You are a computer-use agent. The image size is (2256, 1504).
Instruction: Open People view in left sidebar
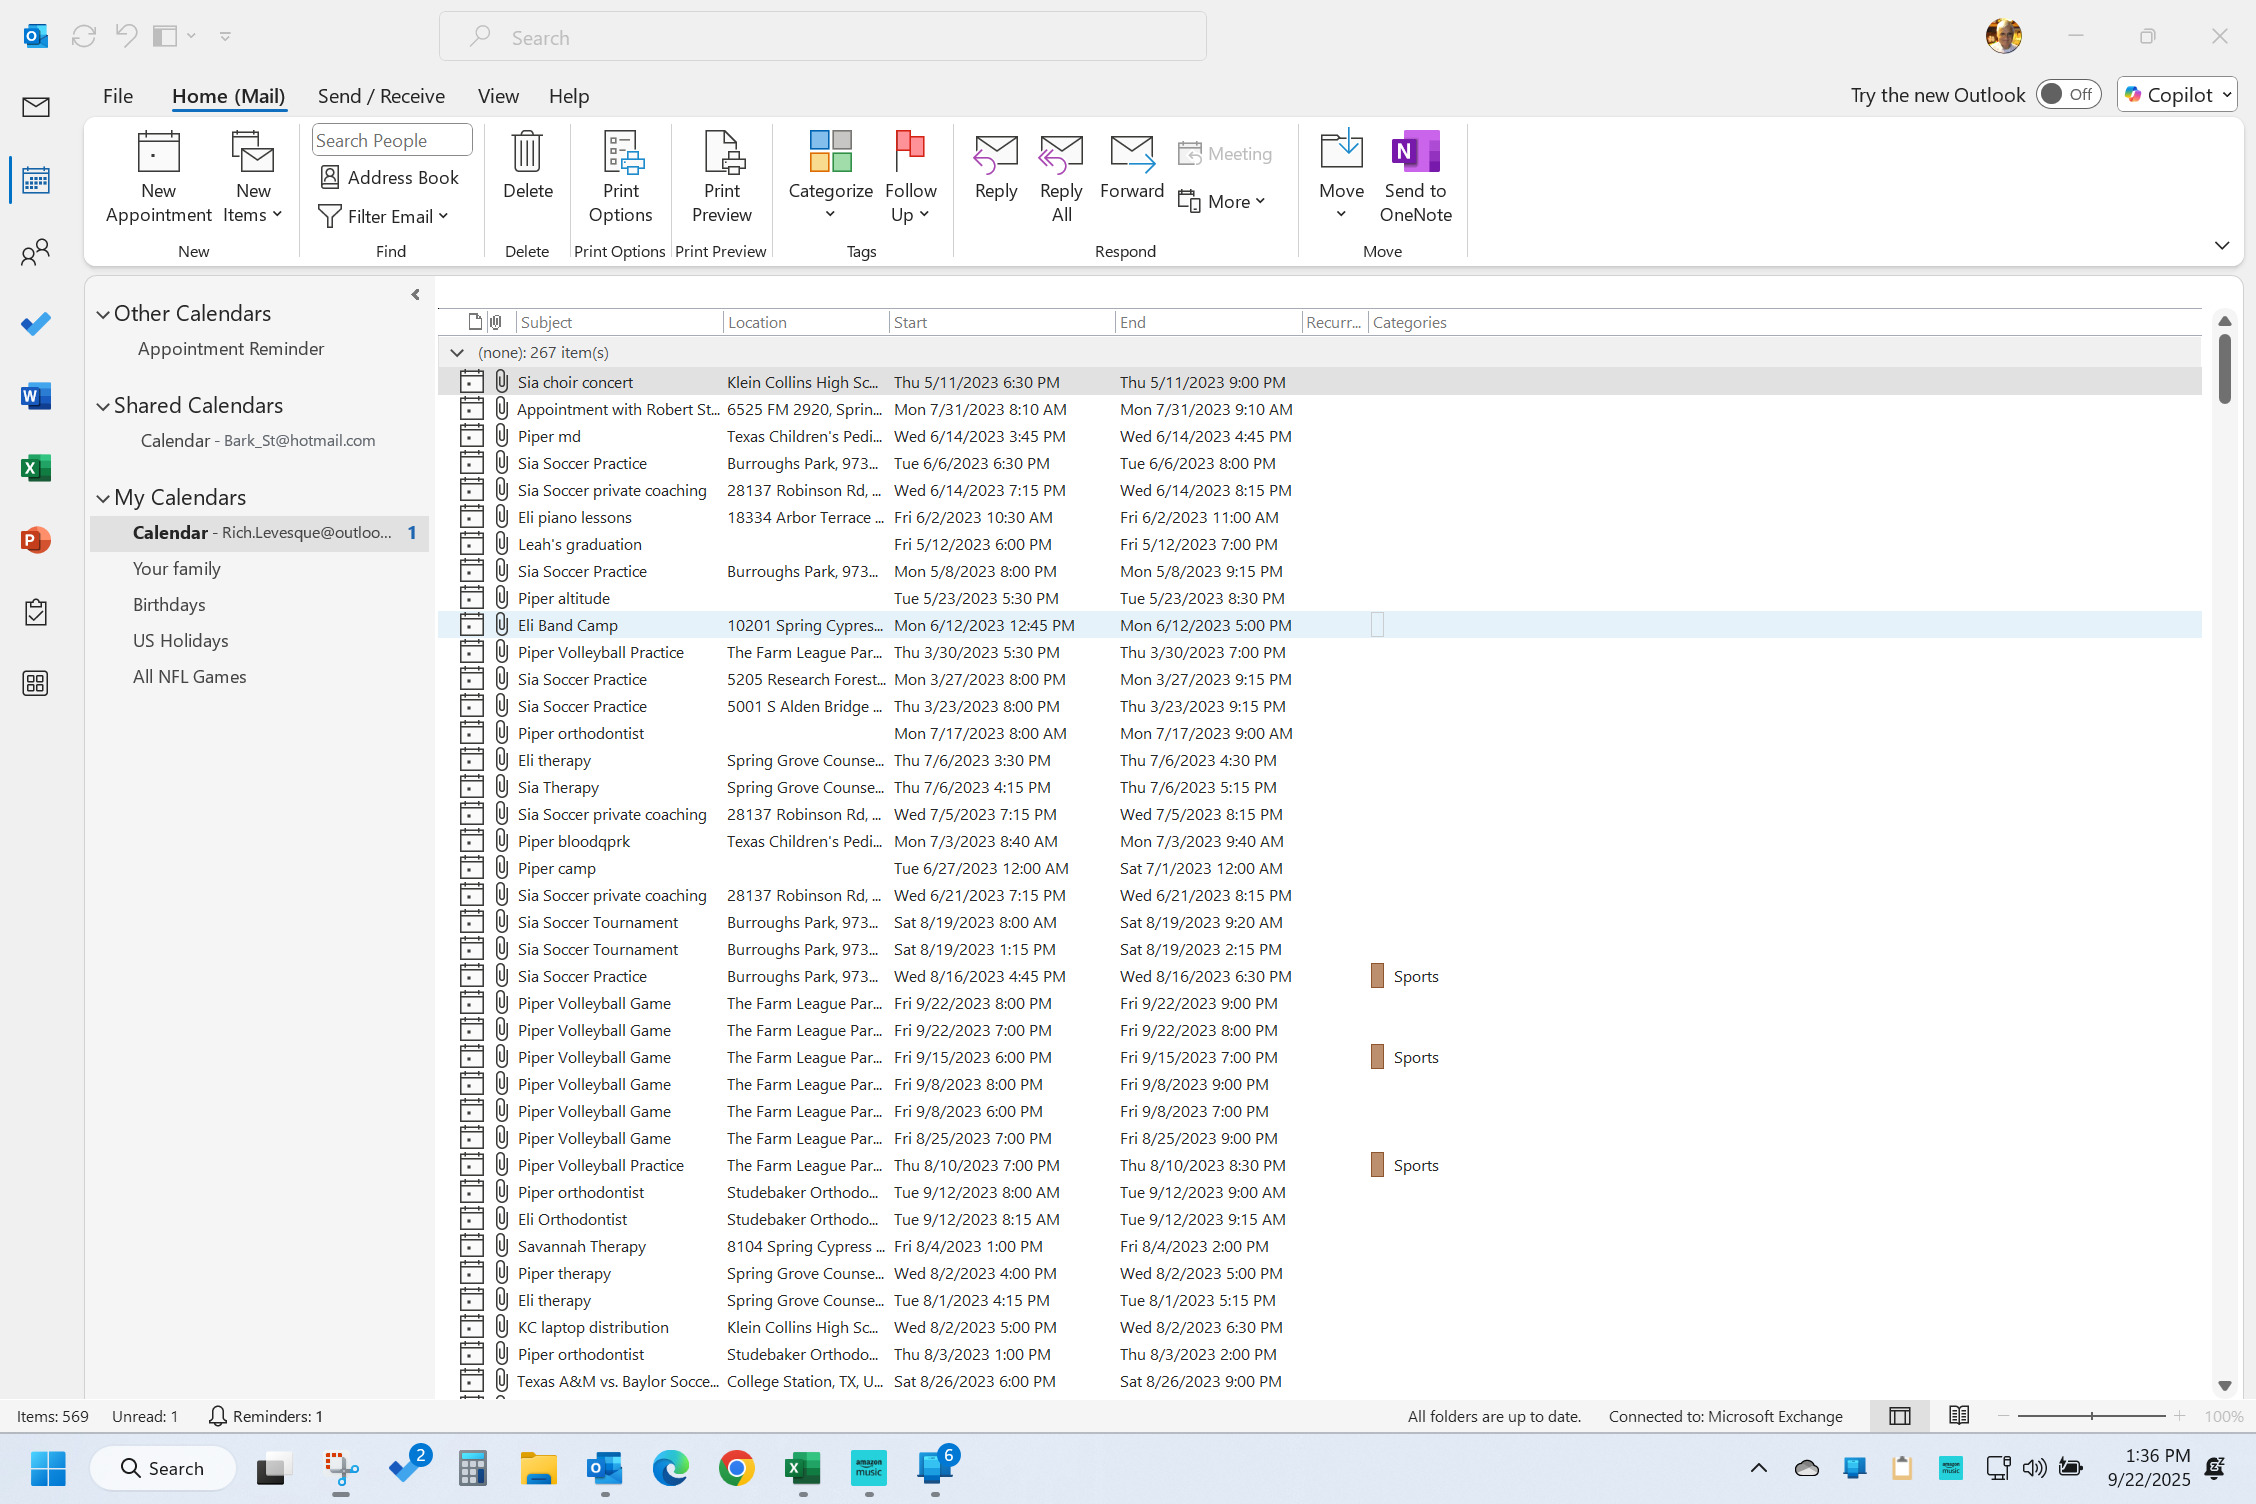click(x=35, y=252)
